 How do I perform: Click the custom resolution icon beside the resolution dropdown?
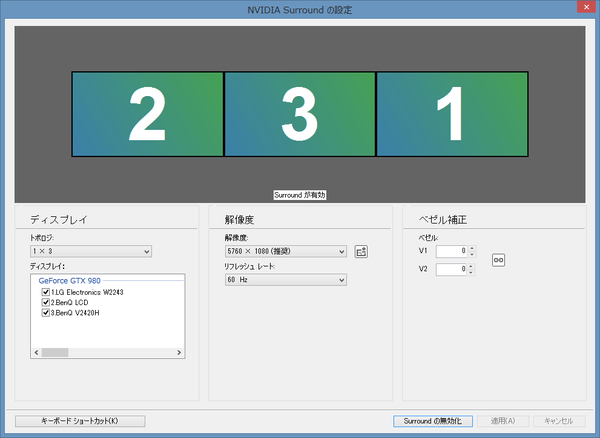point(362,252)
